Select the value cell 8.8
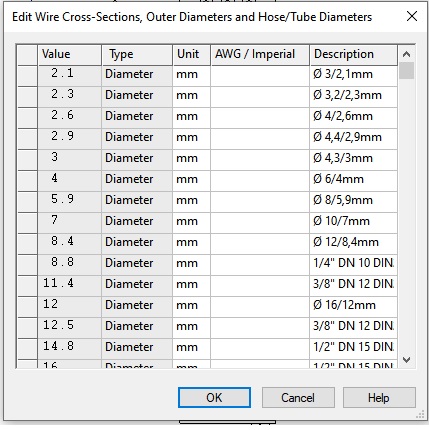The width and height of the screenshot is (429, 430). pyautogui.click(x=70, y=265)
